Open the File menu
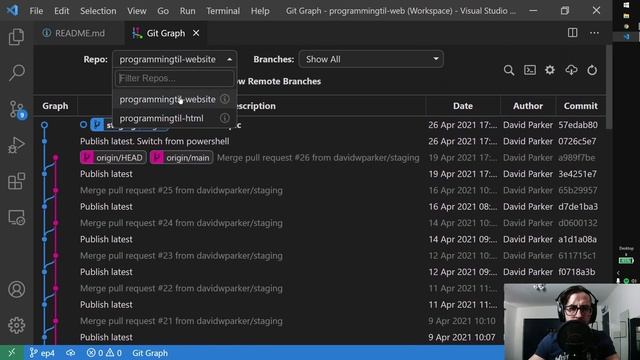640x360 pixels. [x=36, y=11]
